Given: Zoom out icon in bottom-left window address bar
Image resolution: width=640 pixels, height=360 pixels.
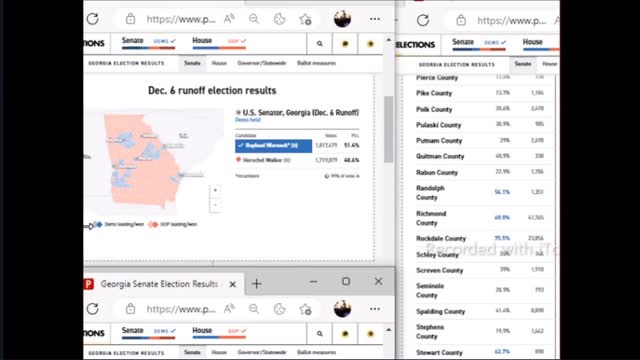Looking at the screenshot, I should (254, 309).
